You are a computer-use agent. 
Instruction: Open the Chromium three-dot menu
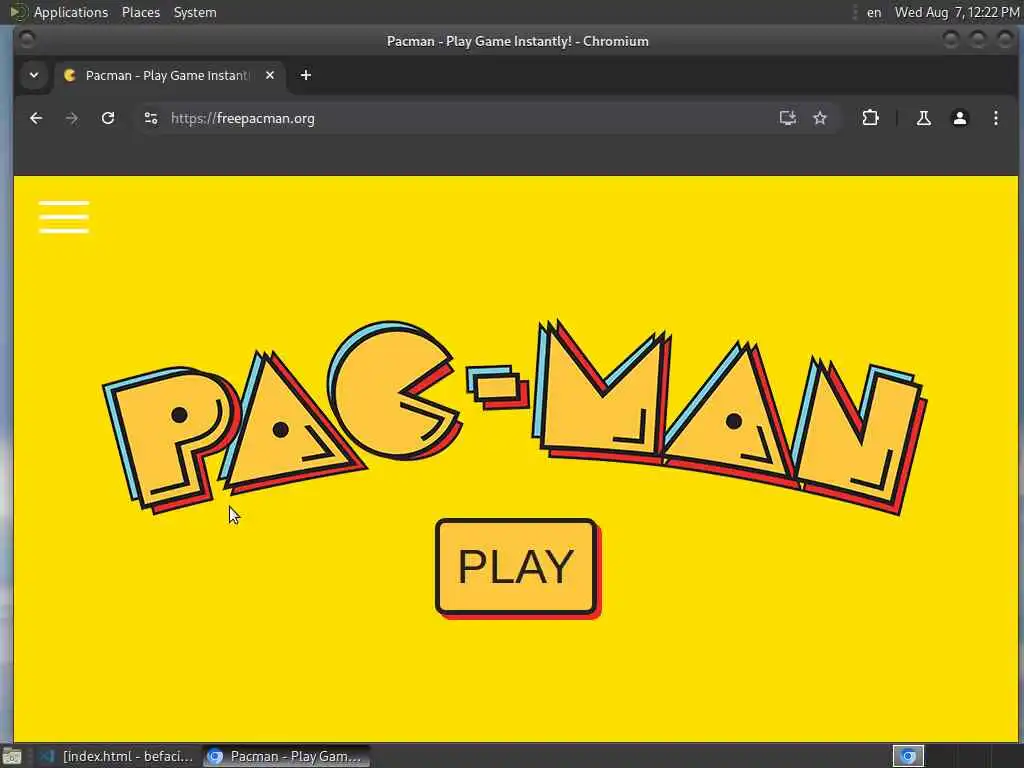coord(995,118)
